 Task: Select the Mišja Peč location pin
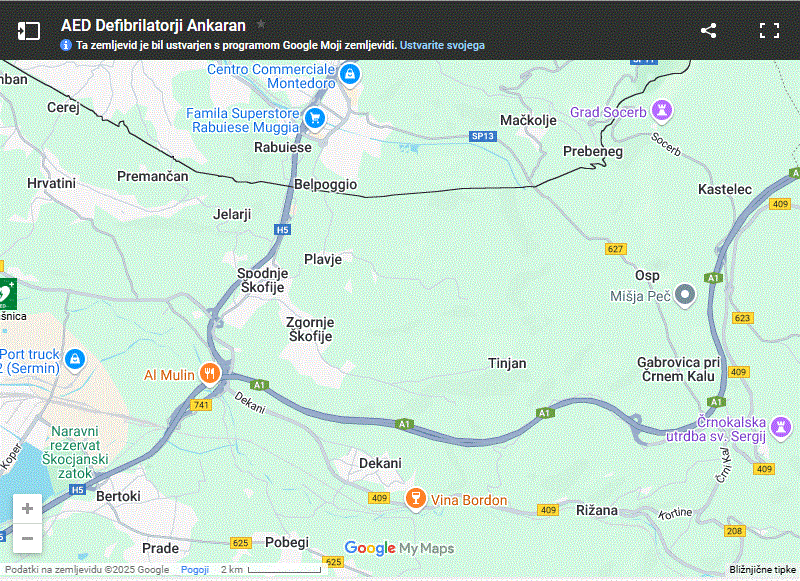(685, 295)
